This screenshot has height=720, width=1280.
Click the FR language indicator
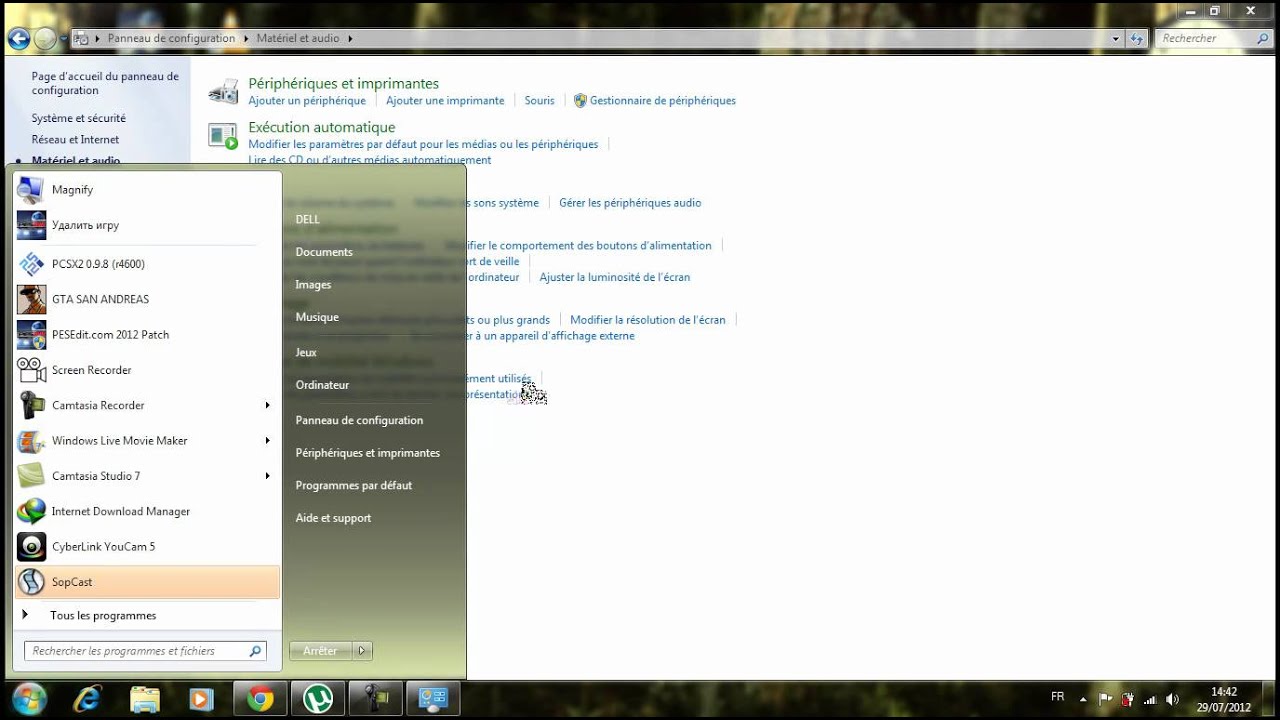click(1058, 697)
